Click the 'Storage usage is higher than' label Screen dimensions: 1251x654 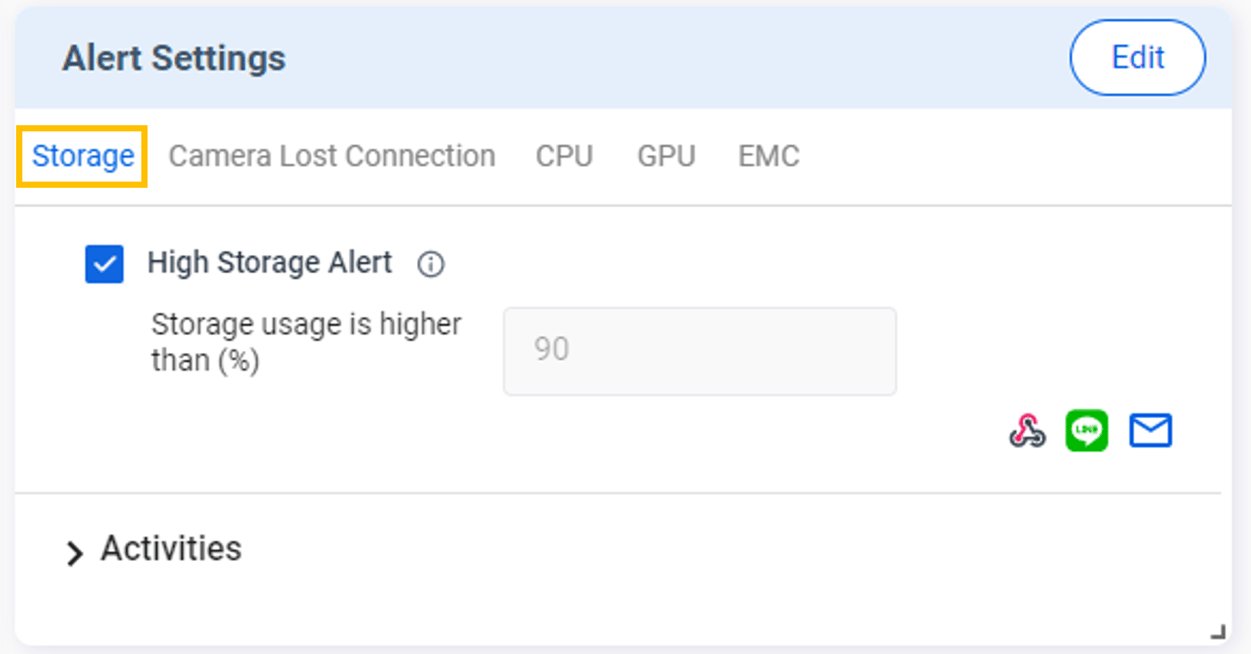click(x=306, y=341)
